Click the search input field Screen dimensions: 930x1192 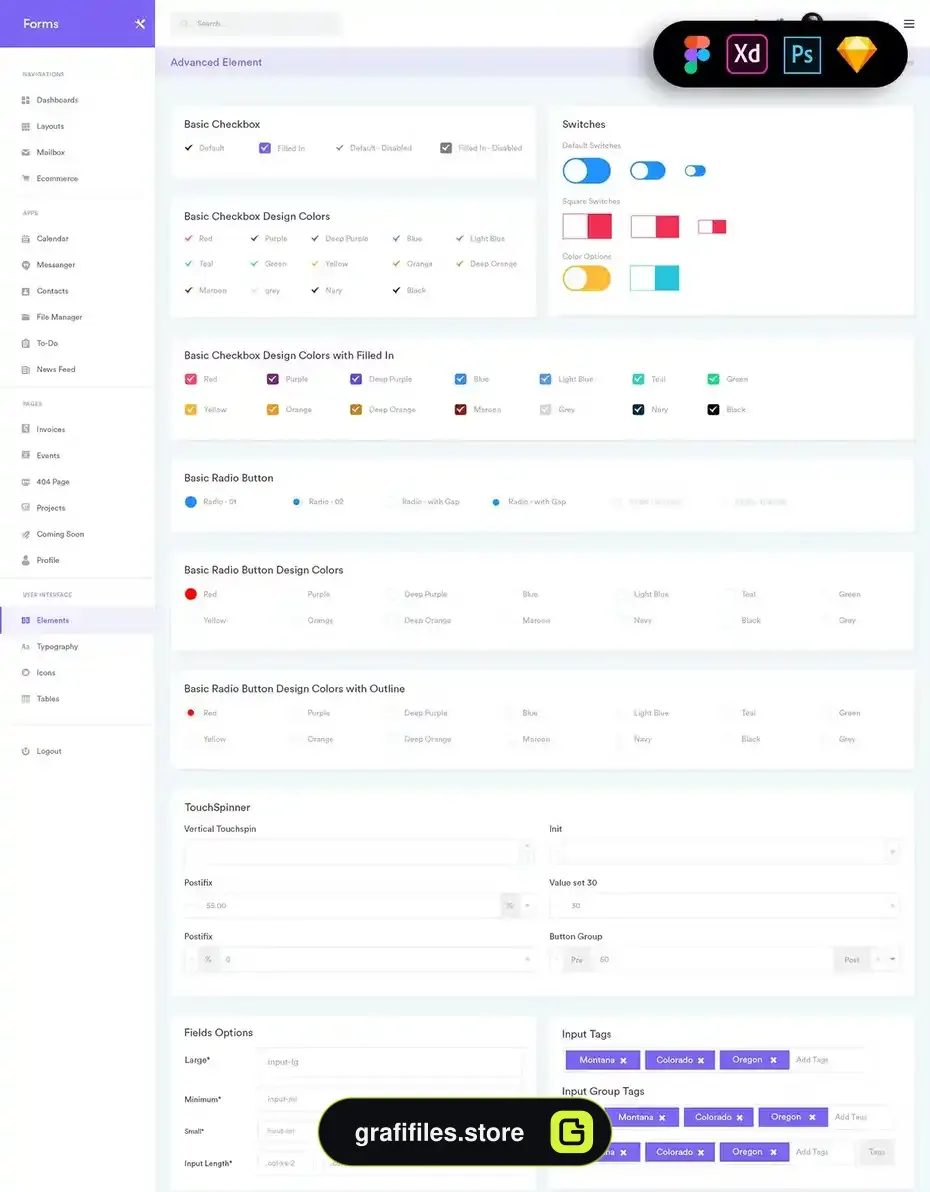pyautogui.click(x=256, y=24)
